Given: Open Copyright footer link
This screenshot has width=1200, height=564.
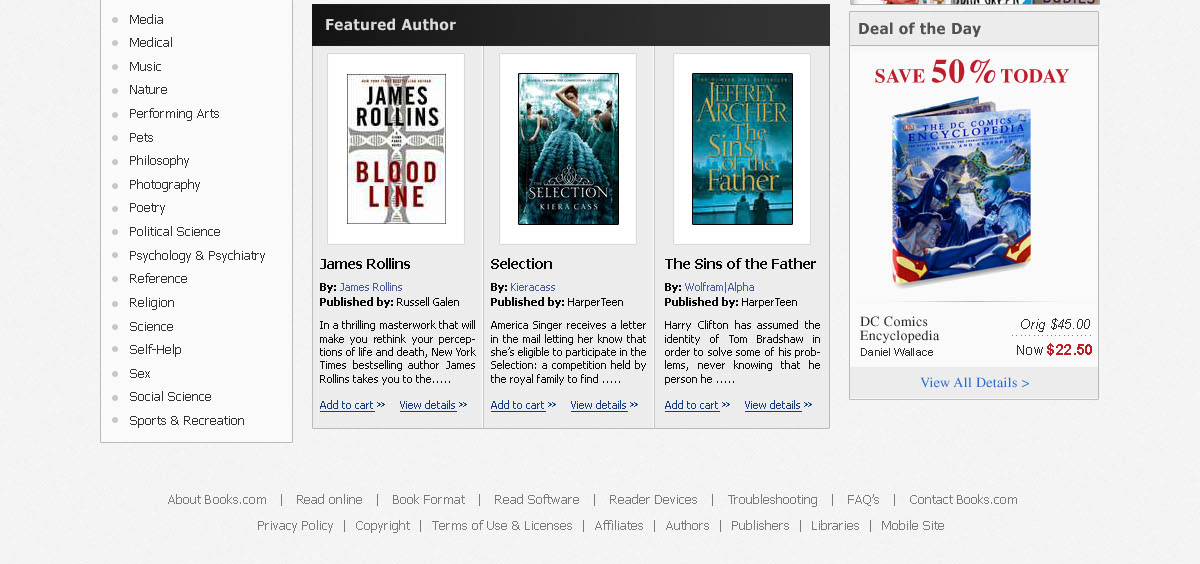Looking at the screenshot, I should 382,526.
